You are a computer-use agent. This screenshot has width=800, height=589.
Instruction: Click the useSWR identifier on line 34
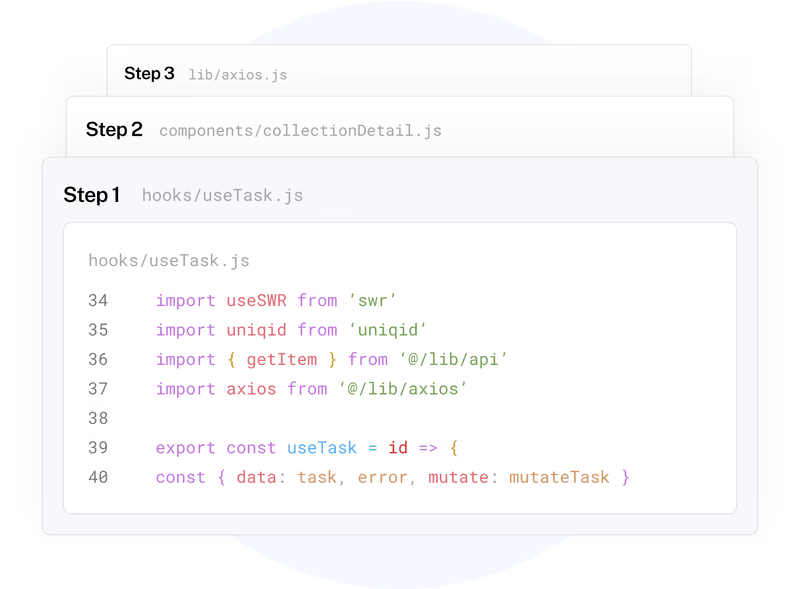tap(257, 300)
